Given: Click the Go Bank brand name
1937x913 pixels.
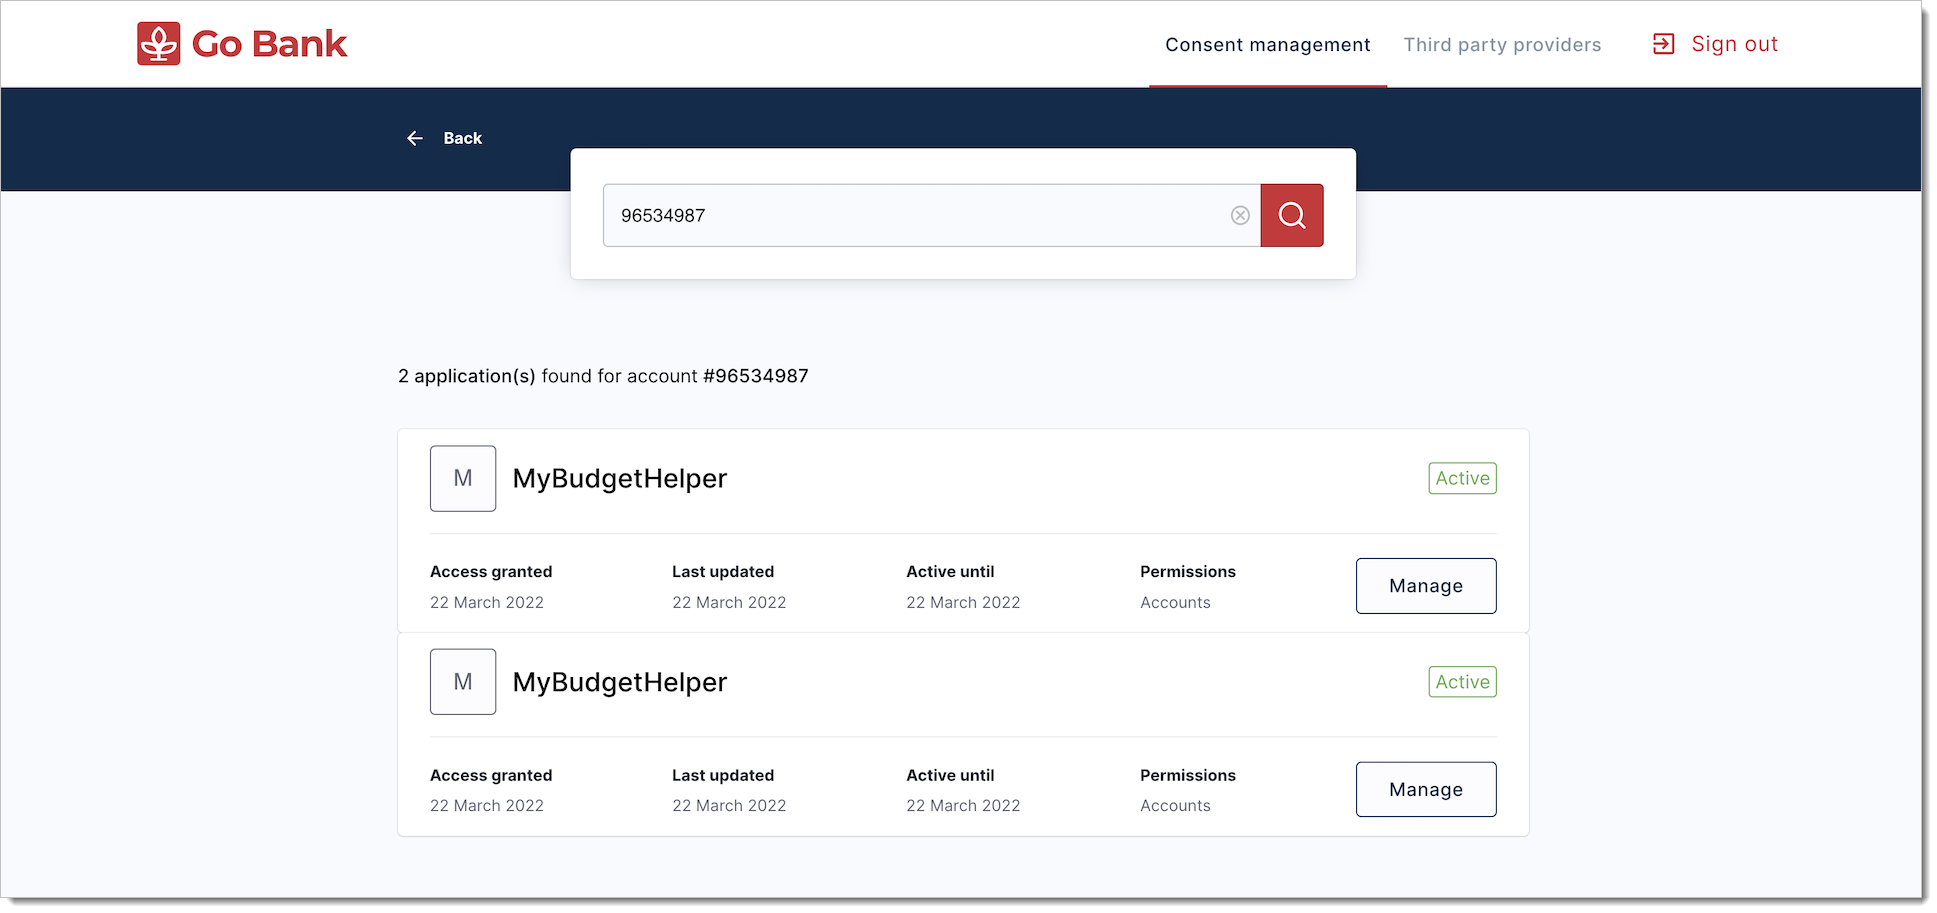Looking at the screenshot, I should [269, 44].
